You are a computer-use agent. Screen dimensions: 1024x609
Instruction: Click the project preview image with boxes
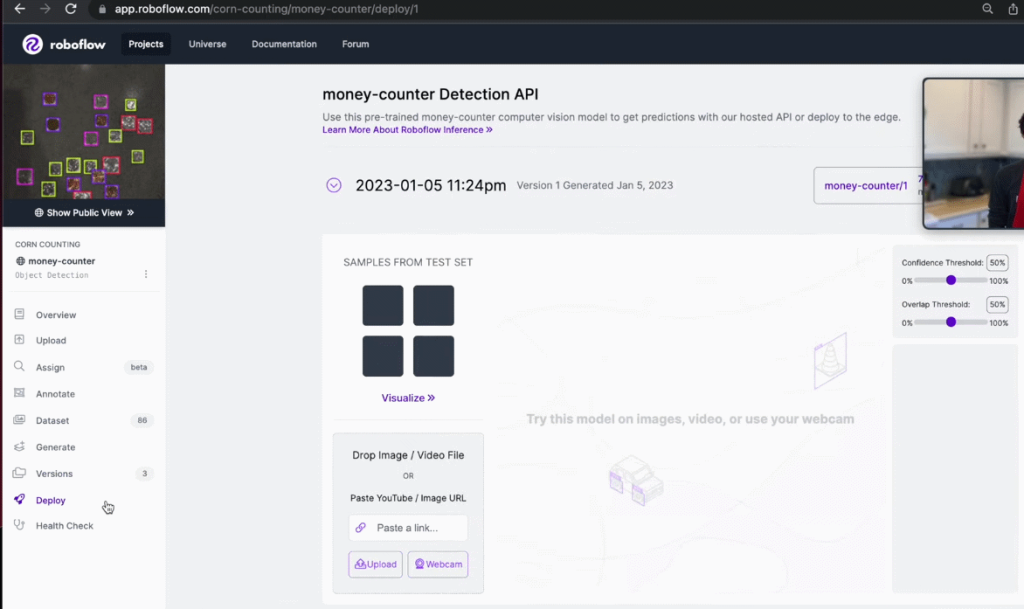84,132
